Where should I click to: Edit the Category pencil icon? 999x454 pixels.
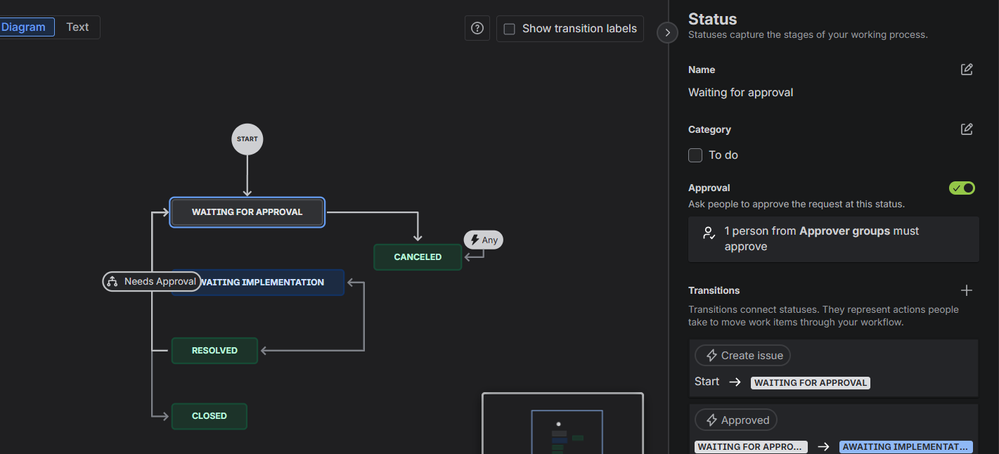967,129
